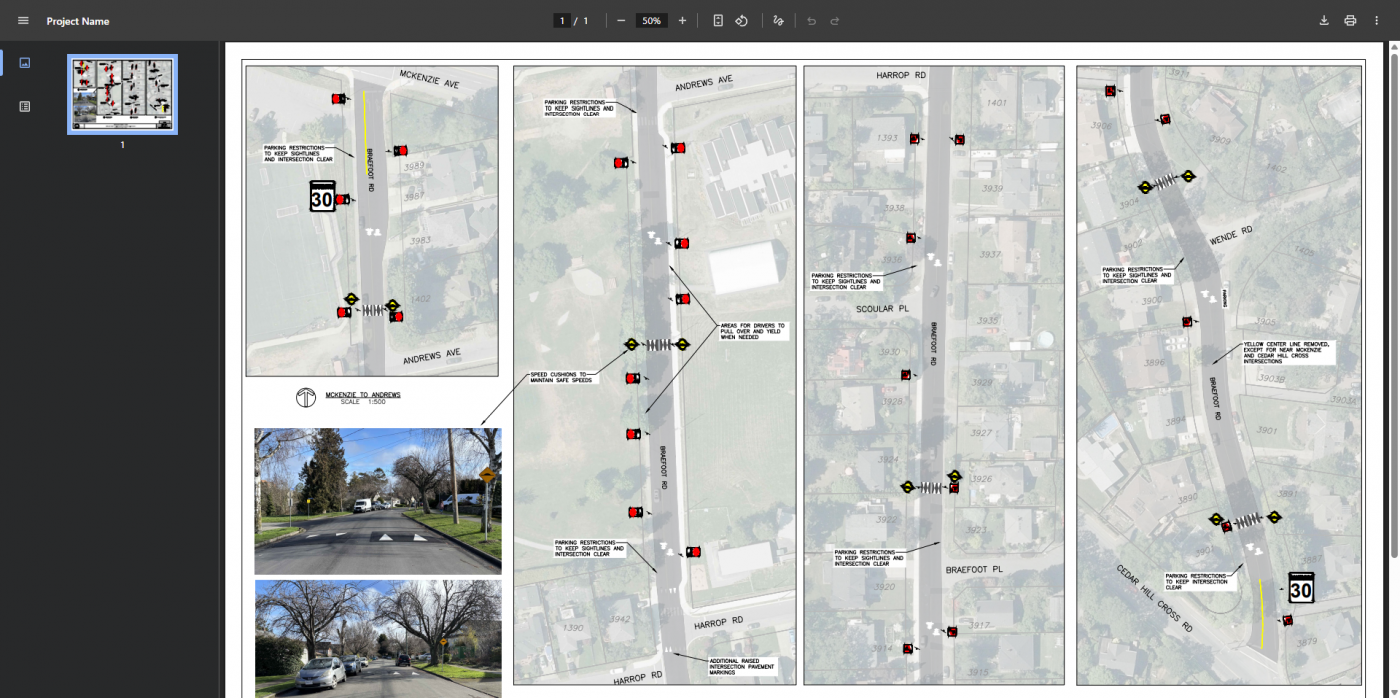Click the undo arrow icon
1400x698 pixels.
811,21
